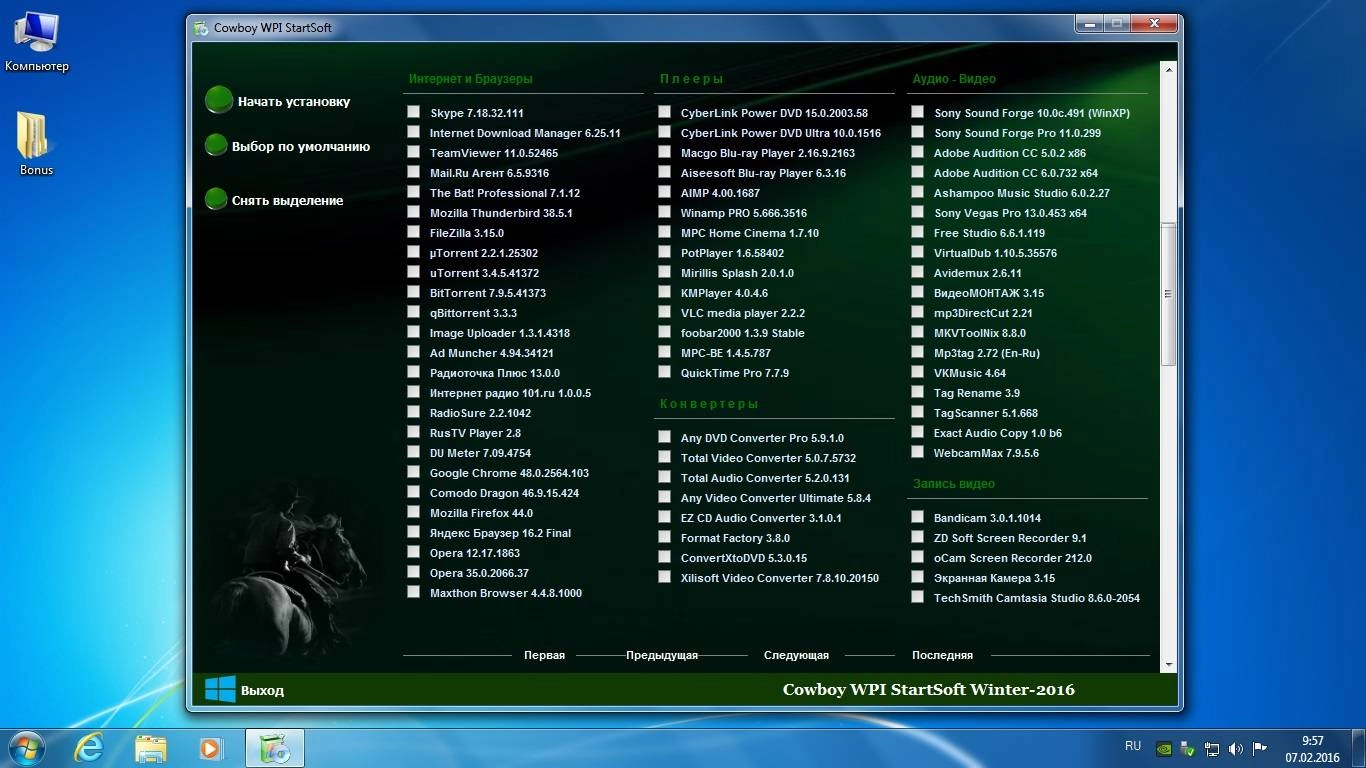
Task: Click the scrollbar up arrow
Action: (1168, 69)
